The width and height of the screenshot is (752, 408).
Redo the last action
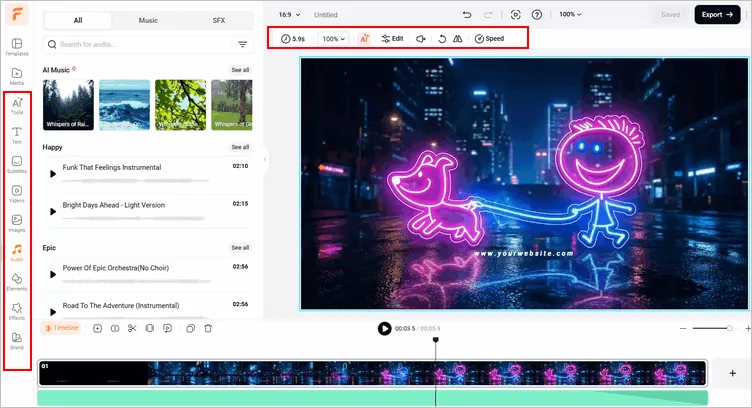(488, 15)
